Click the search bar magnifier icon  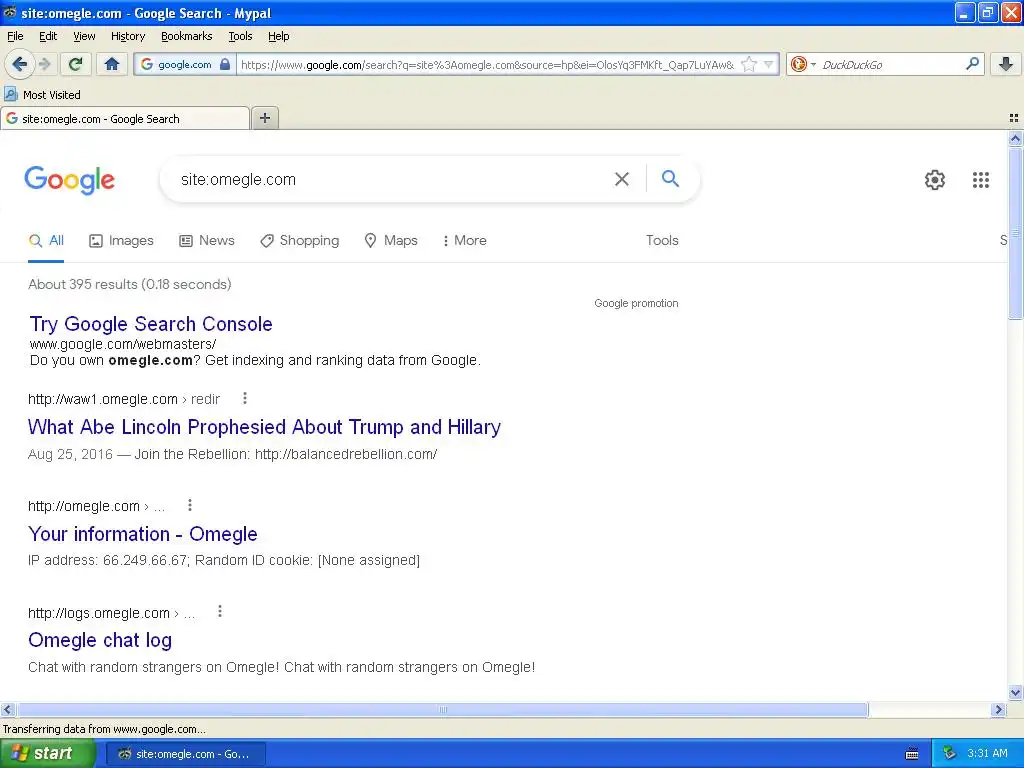click(972, 64)
